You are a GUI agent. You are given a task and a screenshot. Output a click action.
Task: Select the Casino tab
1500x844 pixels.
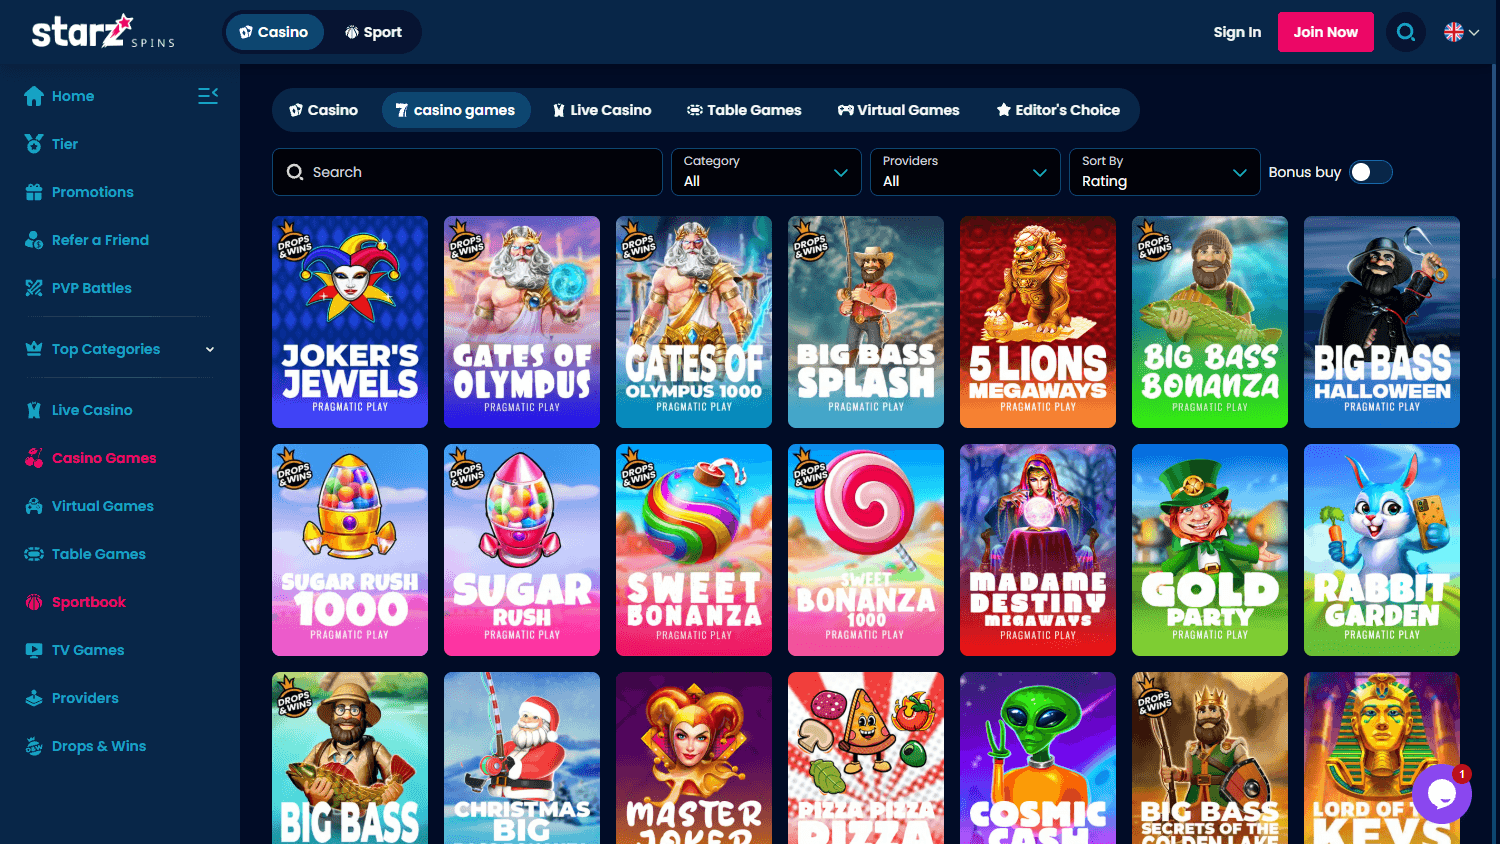click(323, 110)
